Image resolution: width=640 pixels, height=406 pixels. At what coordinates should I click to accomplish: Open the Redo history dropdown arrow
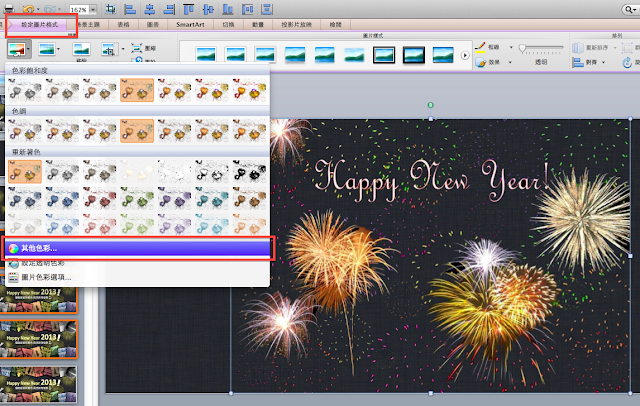click(59, 9)
